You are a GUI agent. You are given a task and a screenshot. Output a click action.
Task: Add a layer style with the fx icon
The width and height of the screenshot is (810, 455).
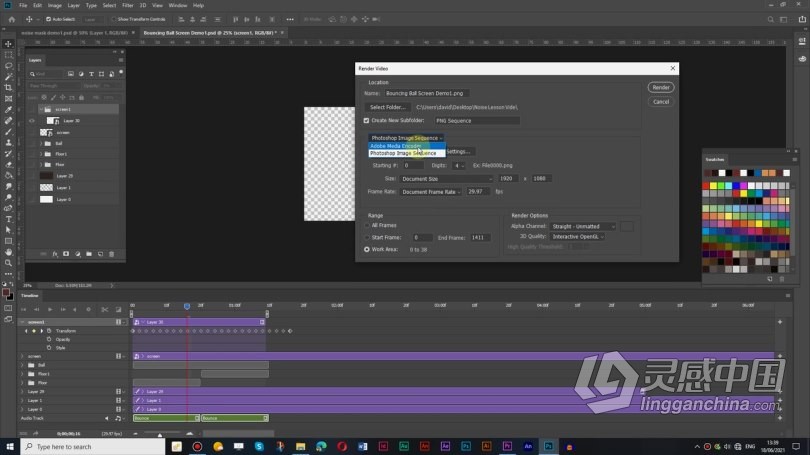[x=55, y=254]
